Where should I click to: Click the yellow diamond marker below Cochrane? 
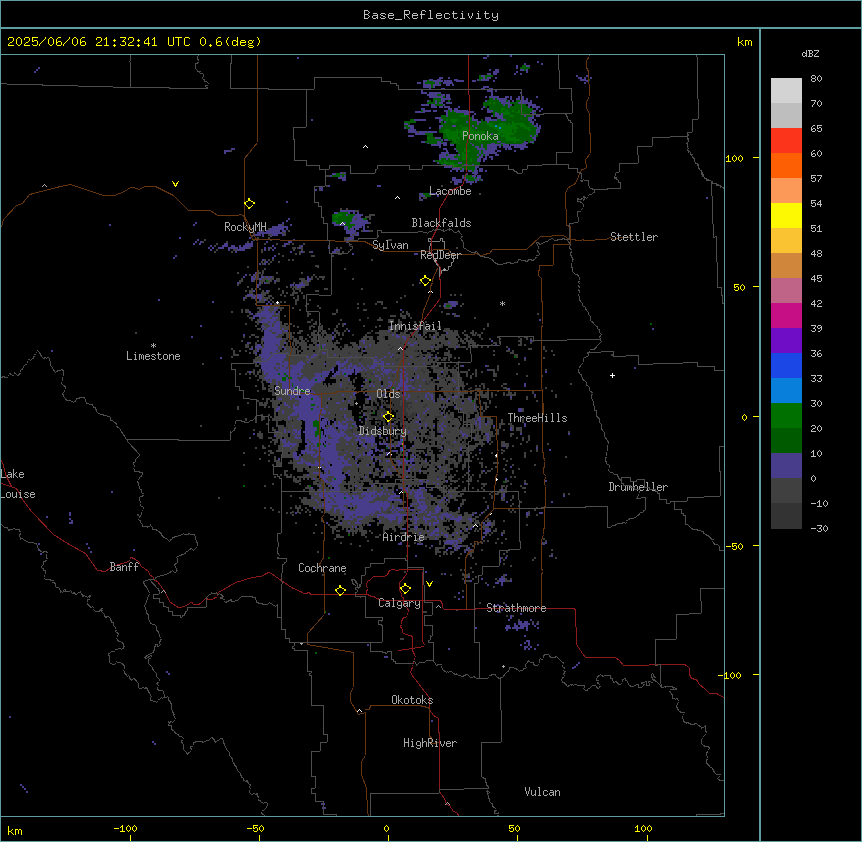coord(340,590)
